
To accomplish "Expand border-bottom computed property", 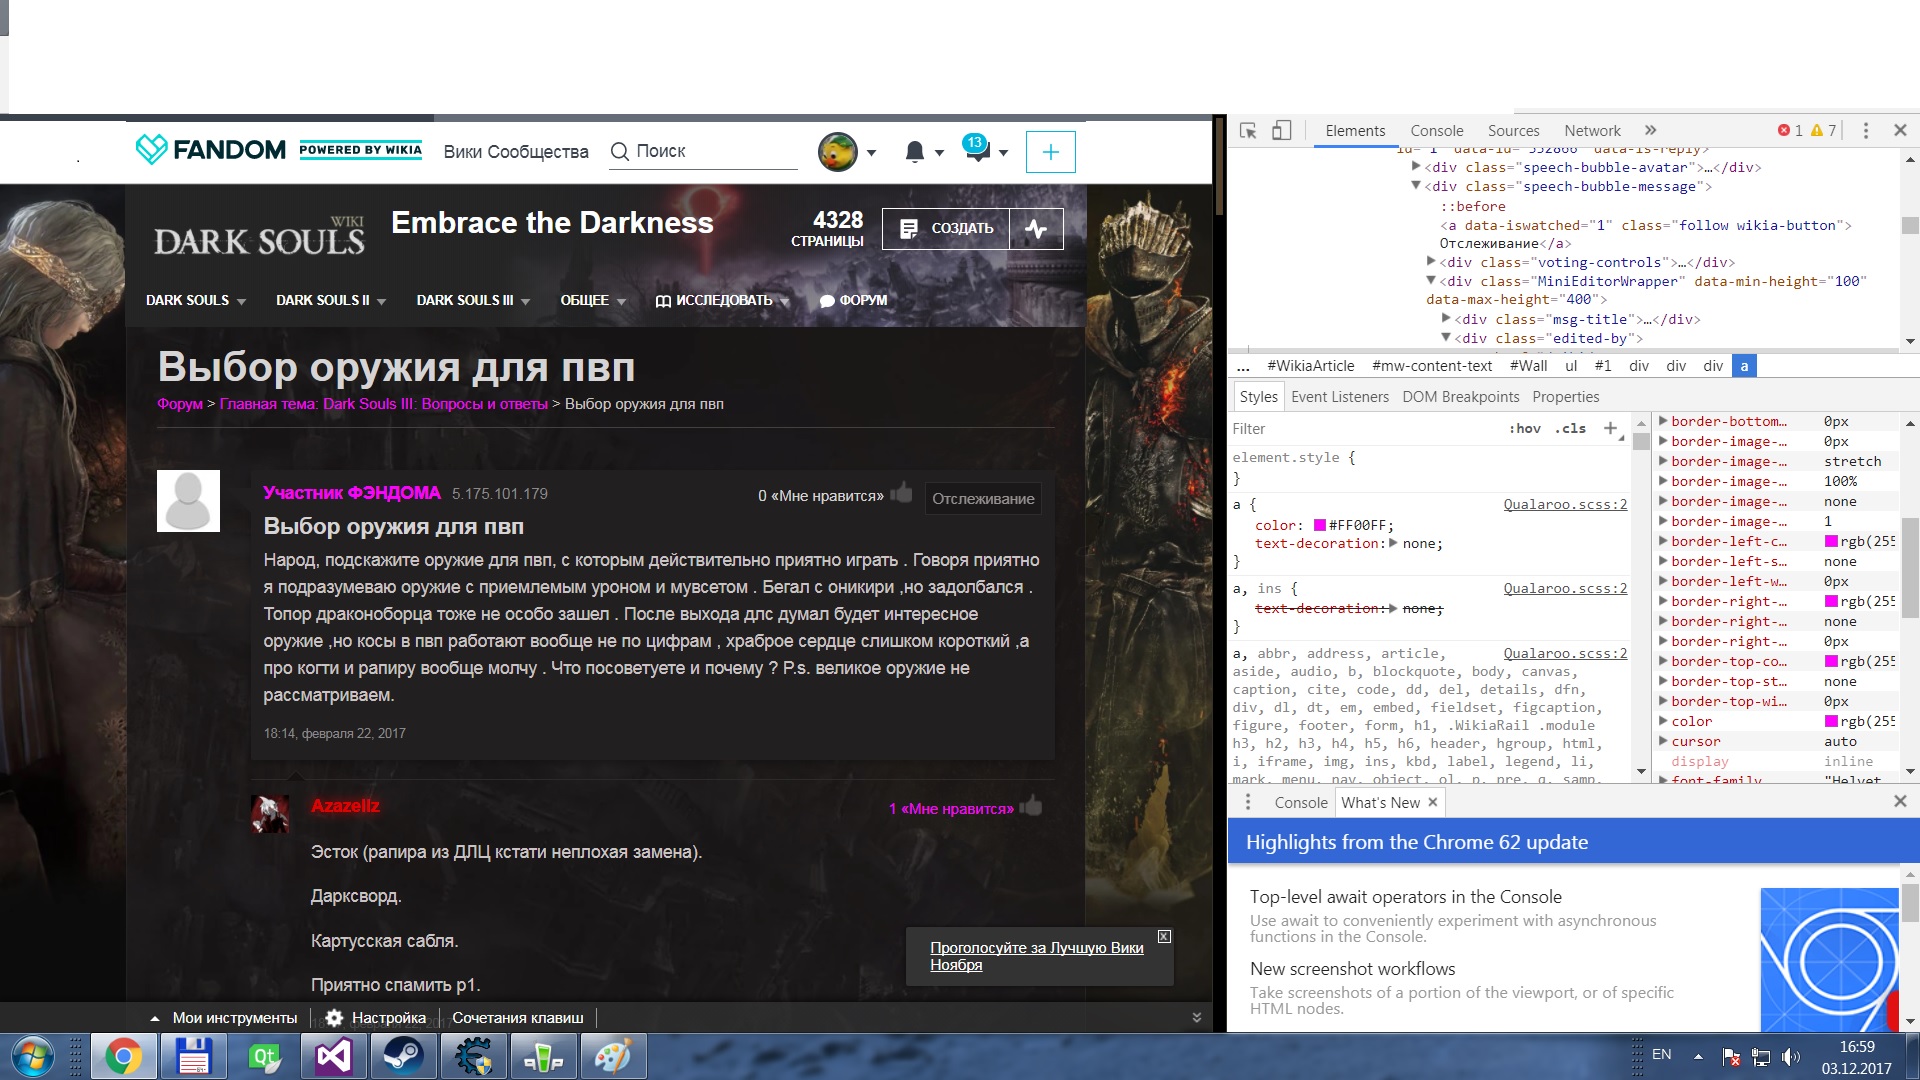I will [x=1663, y=421].
